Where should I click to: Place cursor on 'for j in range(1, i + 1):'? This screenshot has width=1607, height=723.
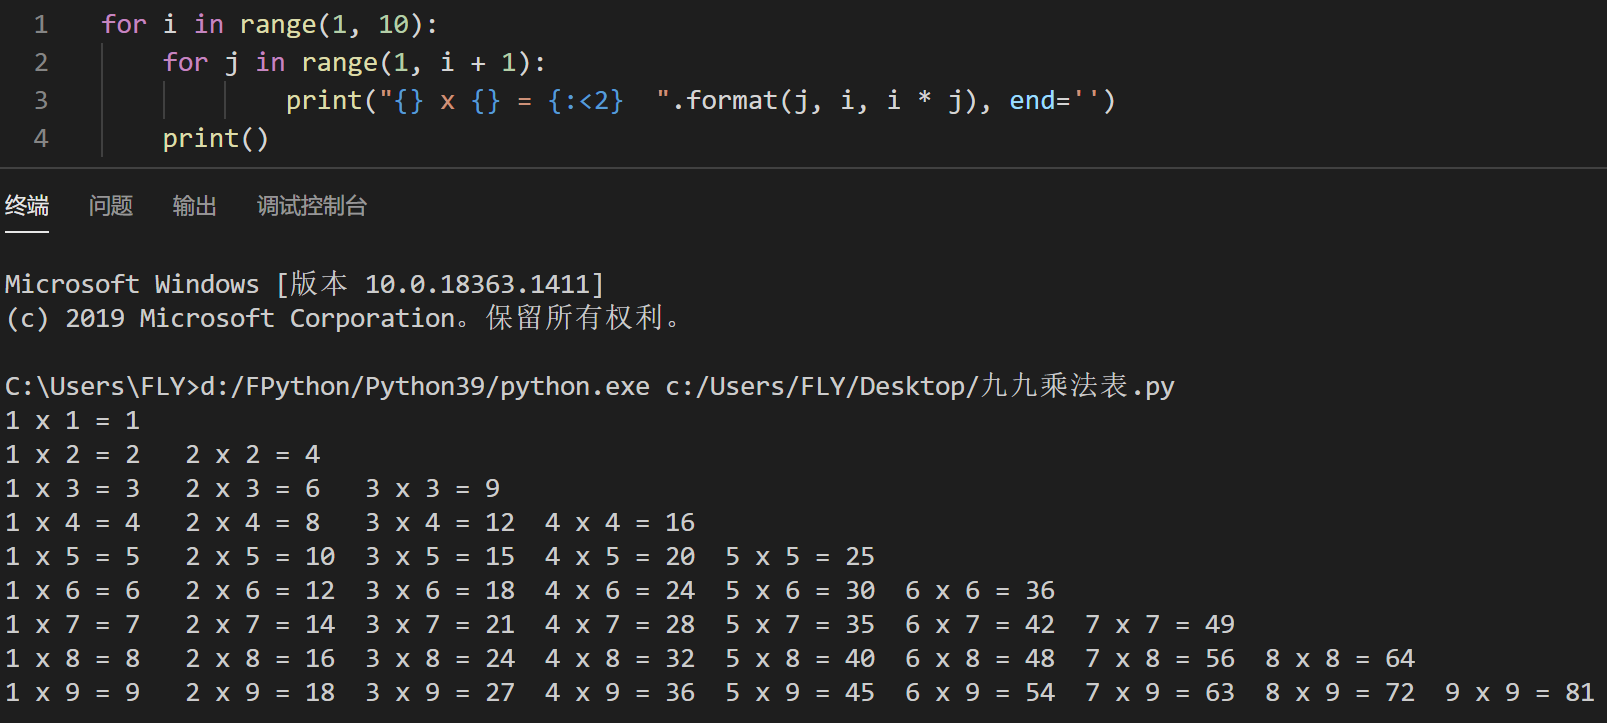click(355, 62)
